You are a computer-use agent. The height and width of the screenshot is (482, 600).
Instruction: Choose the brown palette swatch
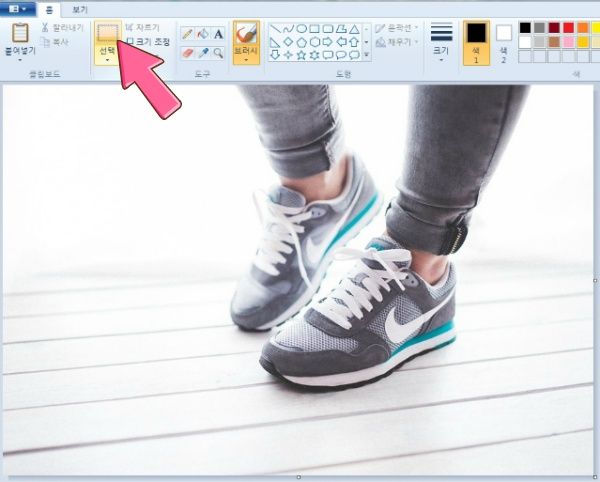[x=554, y=42]
